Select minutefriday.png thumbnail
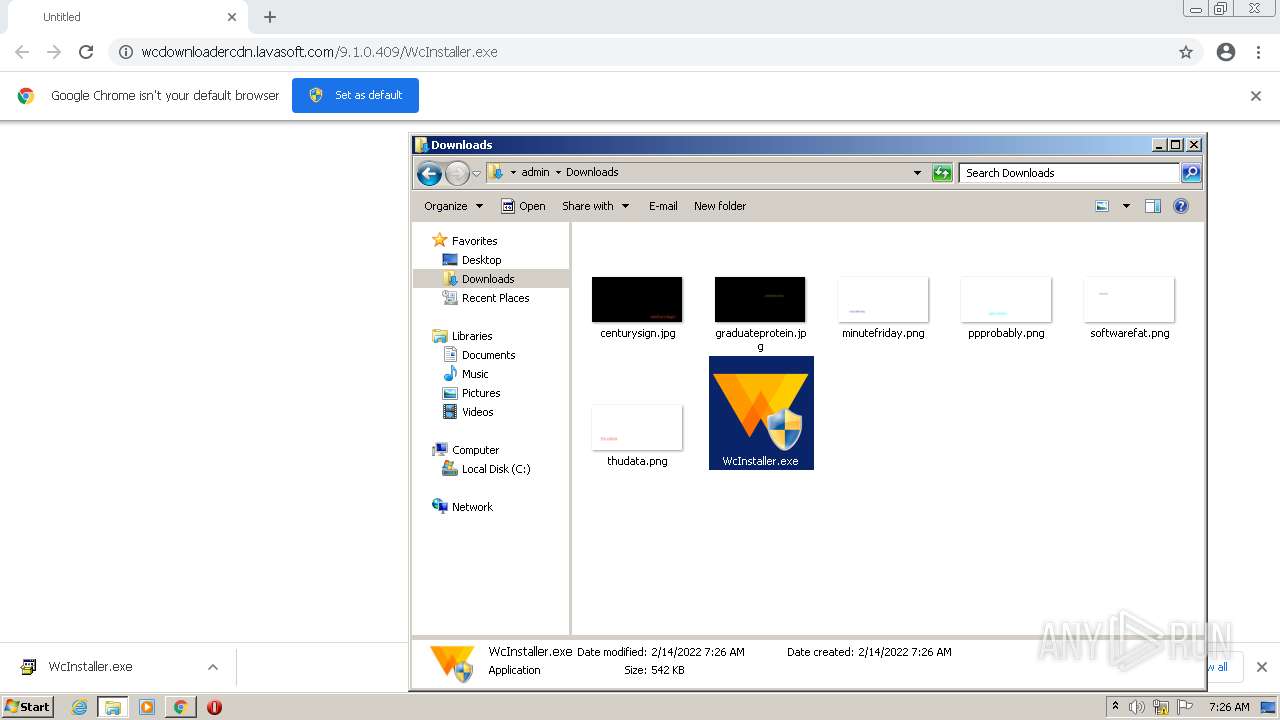Image resolution: width=1280 pixels, height=720 pixels. [x=883, y=299]
